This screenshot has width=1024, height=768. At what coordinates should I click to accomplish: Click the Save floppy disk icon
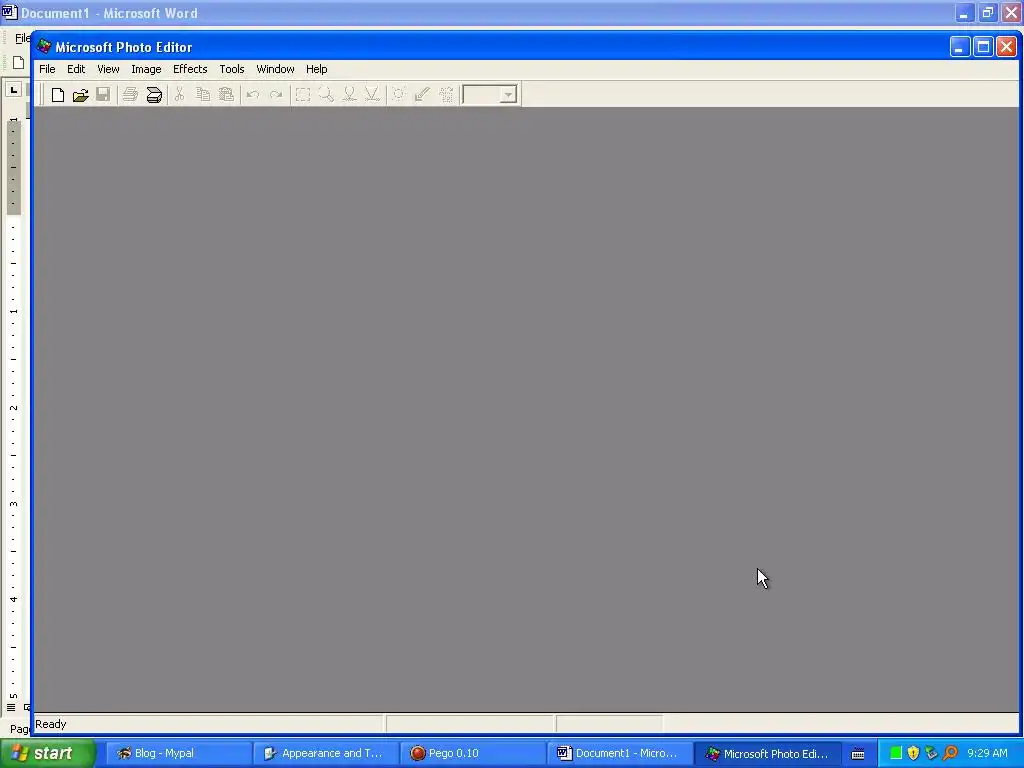(x=103, y=95)
